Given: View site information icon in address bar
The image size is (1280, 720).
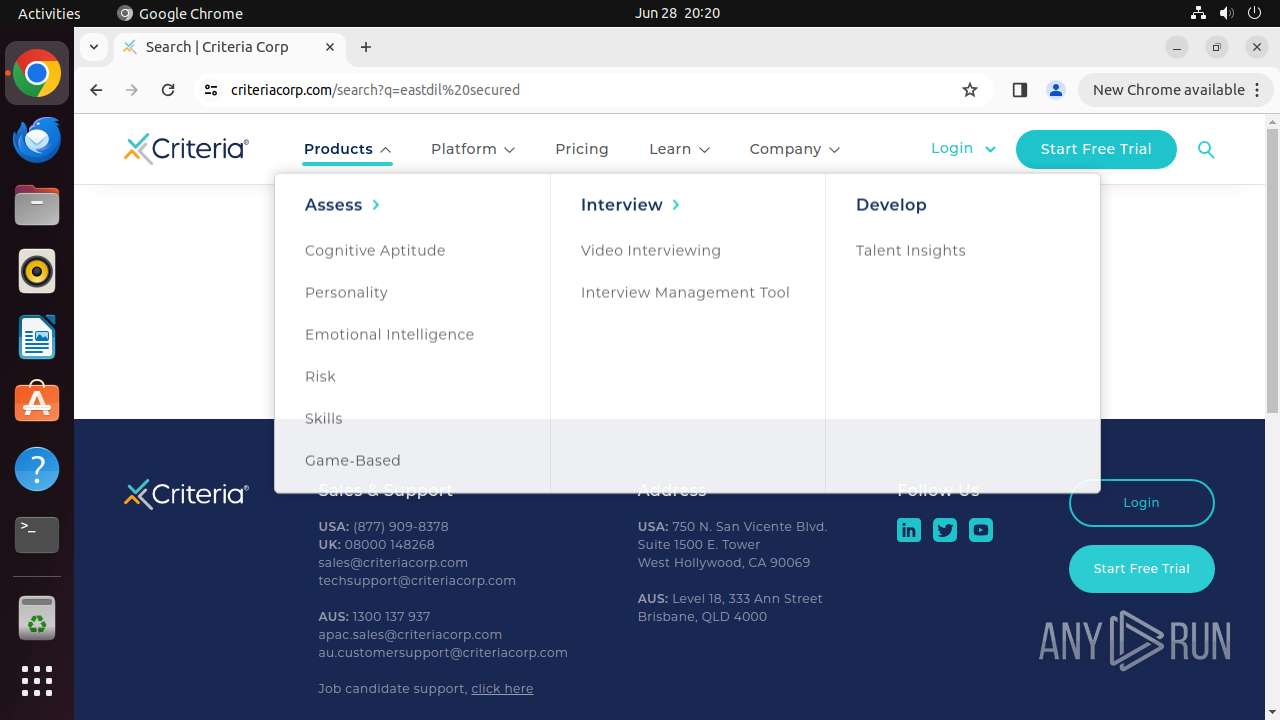Looking at the screenshot, I should [x=210, y=90].
